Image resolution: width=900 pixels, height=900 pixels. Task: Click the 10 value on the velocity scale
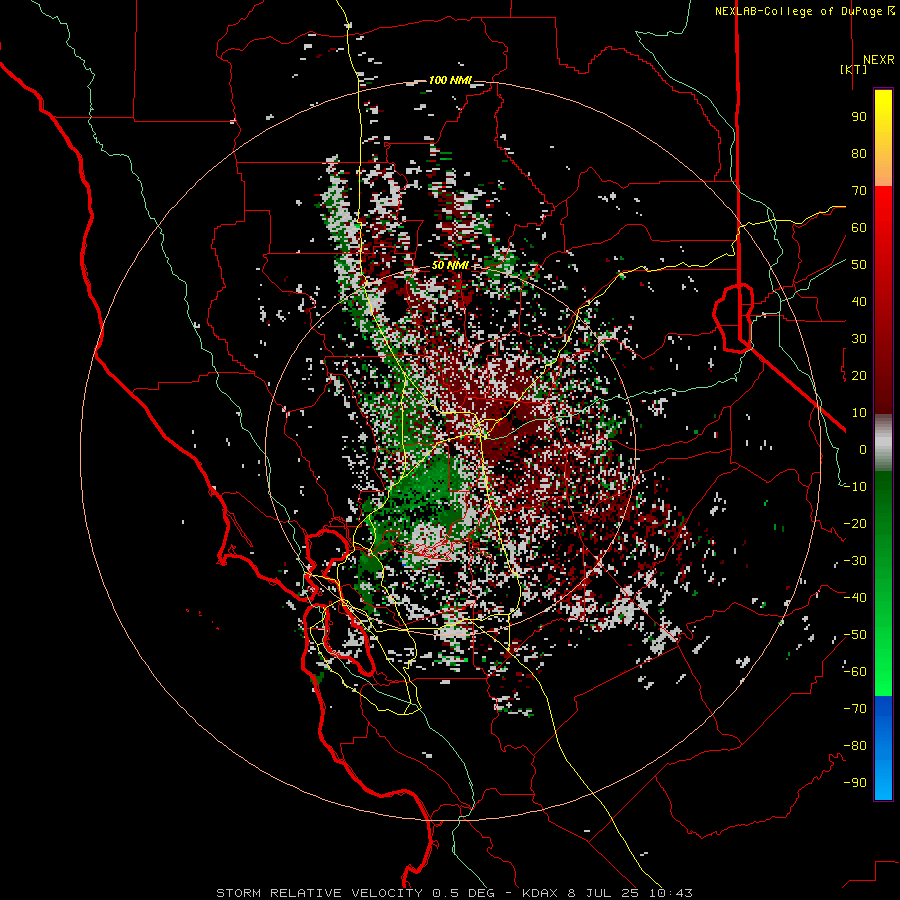859,413
